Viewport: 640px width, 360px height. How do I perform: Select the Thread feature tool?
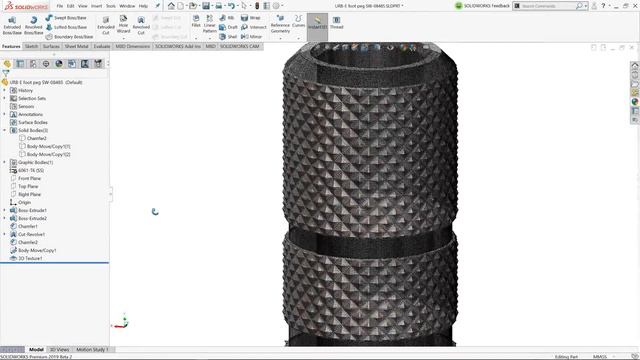pyautogui.click(x=336, y=22)
